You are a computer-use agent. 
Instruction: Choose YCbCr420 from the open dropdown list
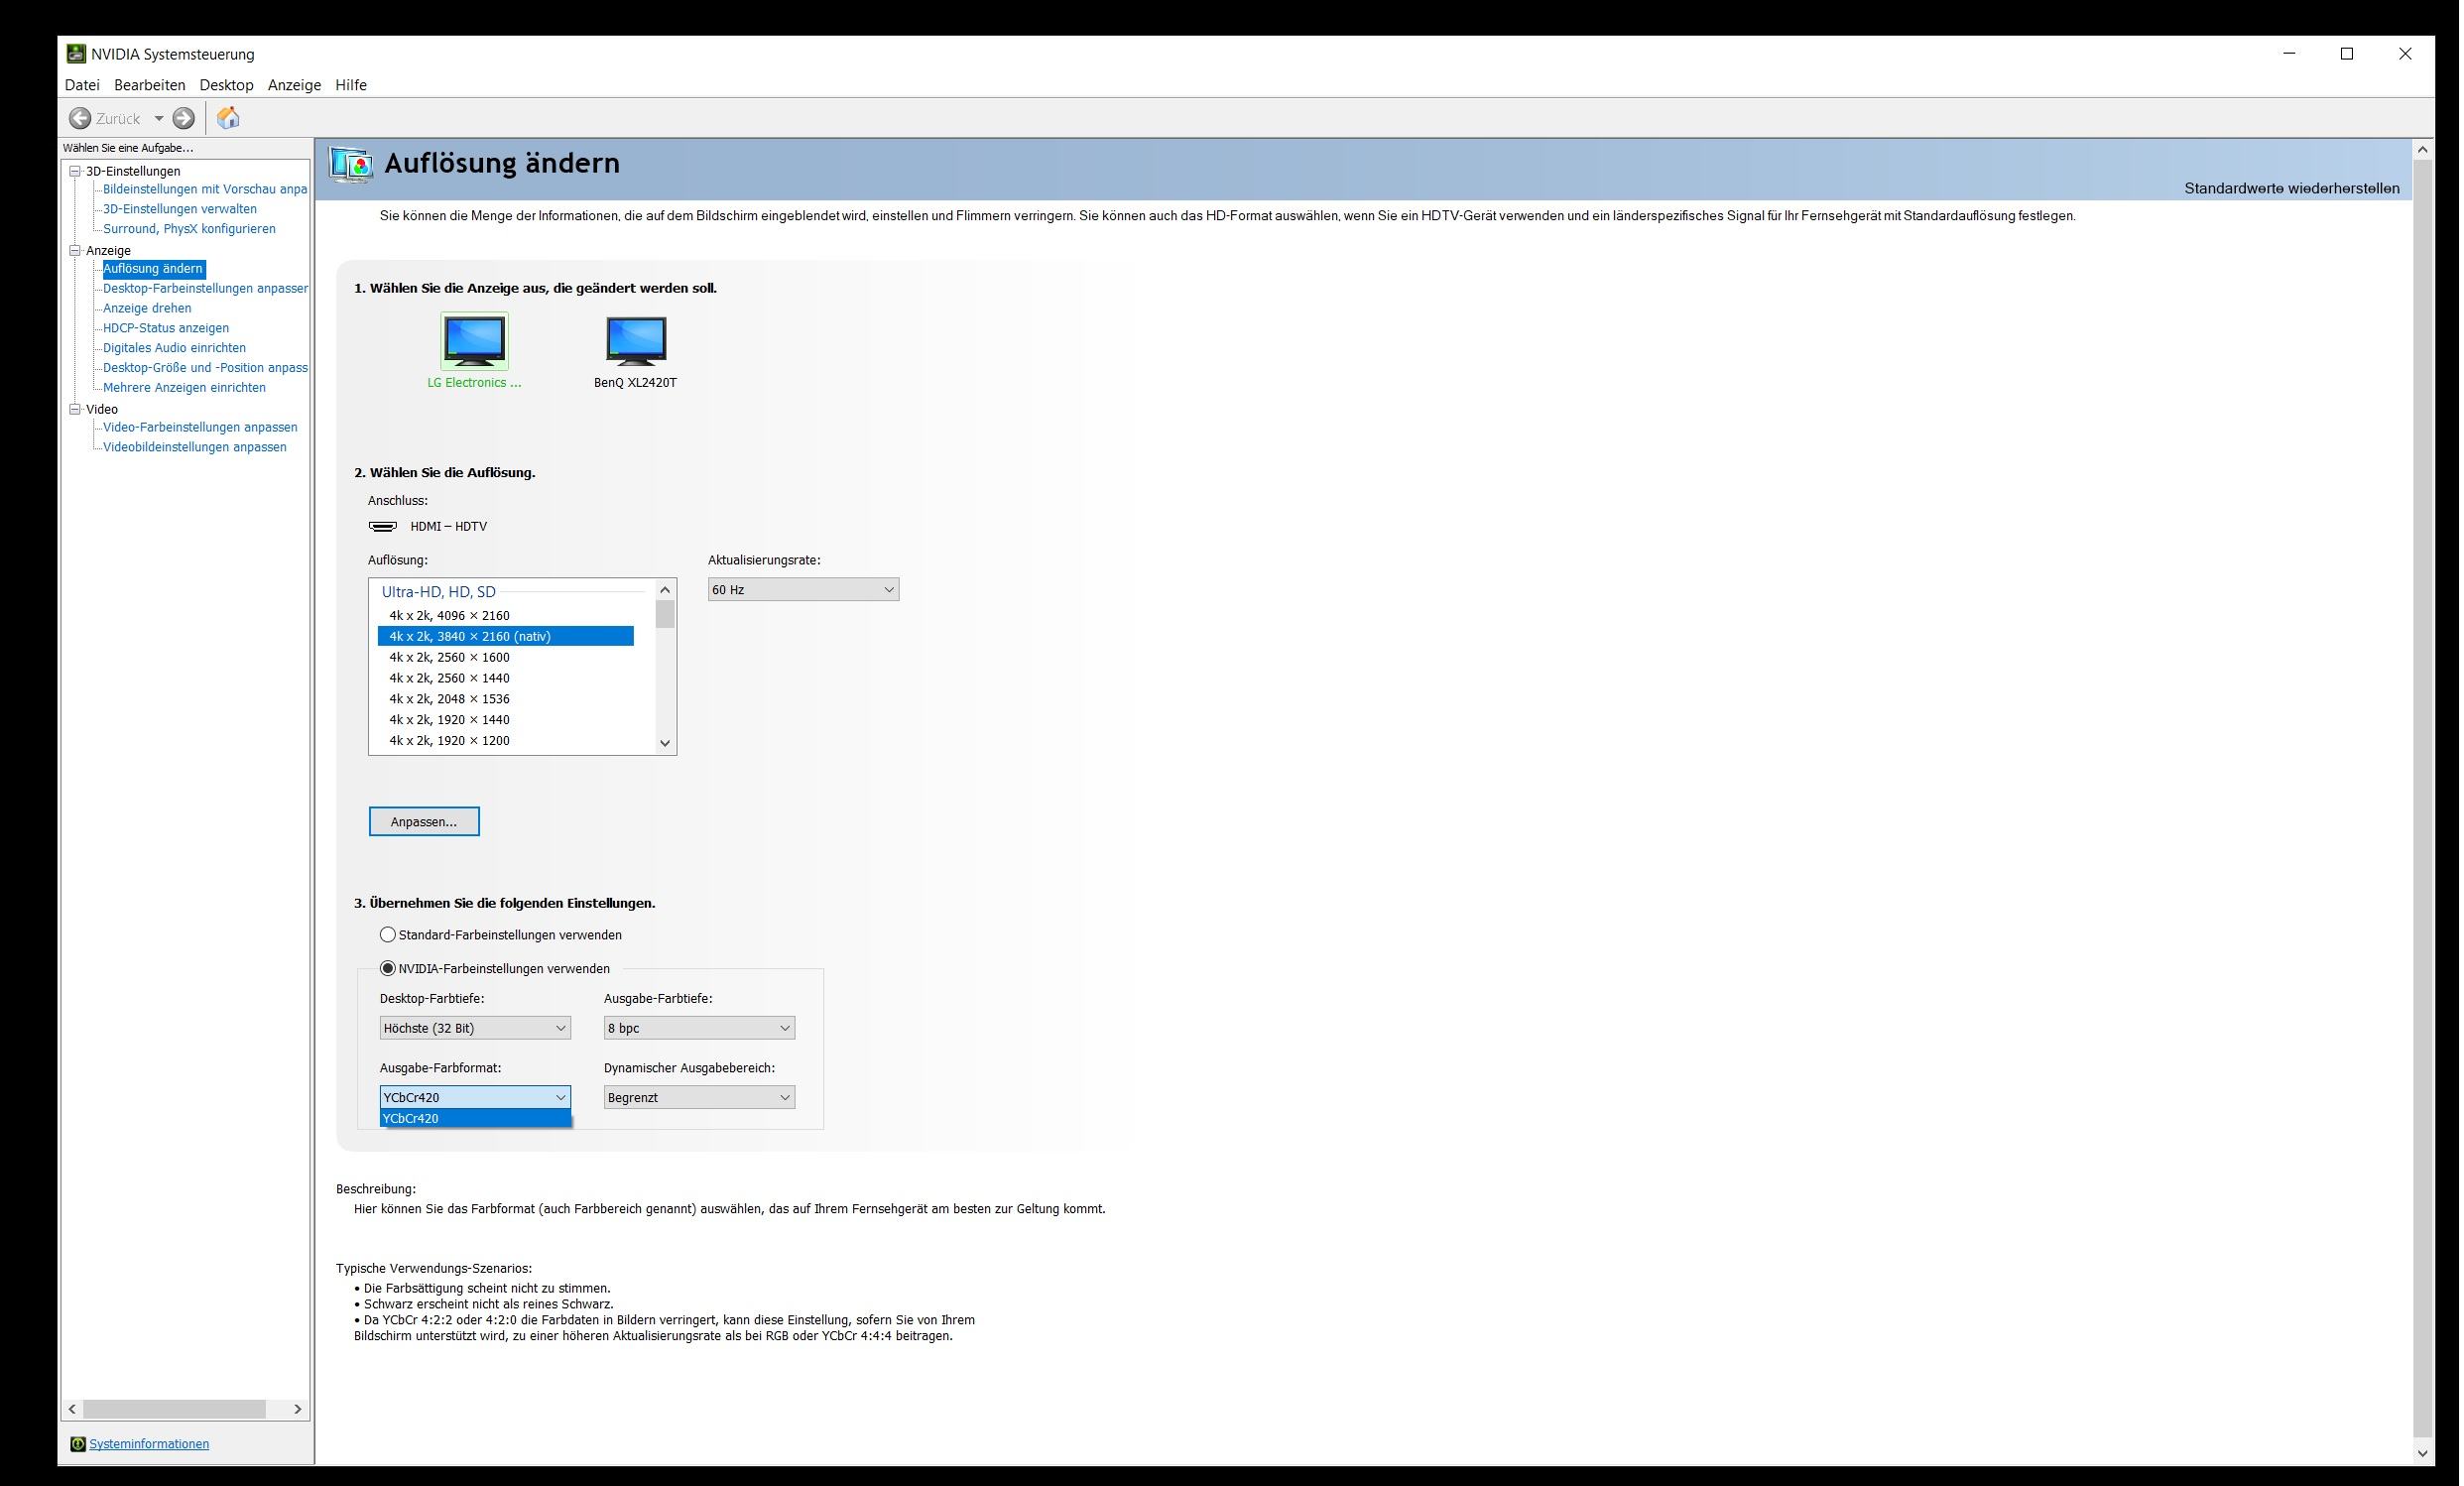click(x=476, y=1118)
